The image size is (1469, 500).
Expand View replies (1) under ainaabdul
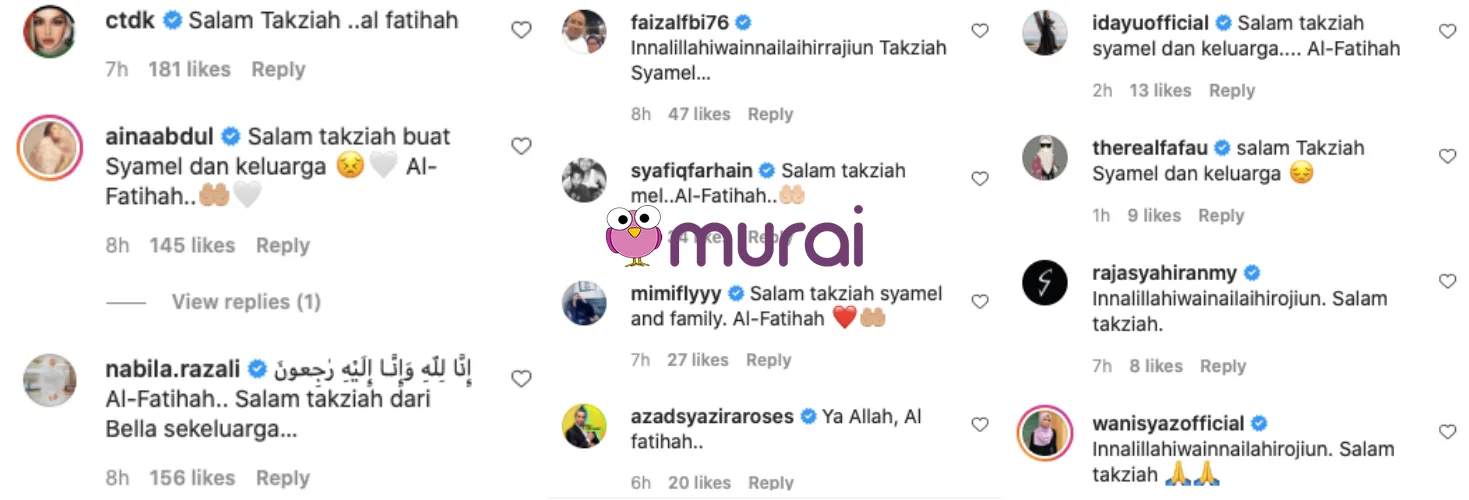(x=246, y=302)
